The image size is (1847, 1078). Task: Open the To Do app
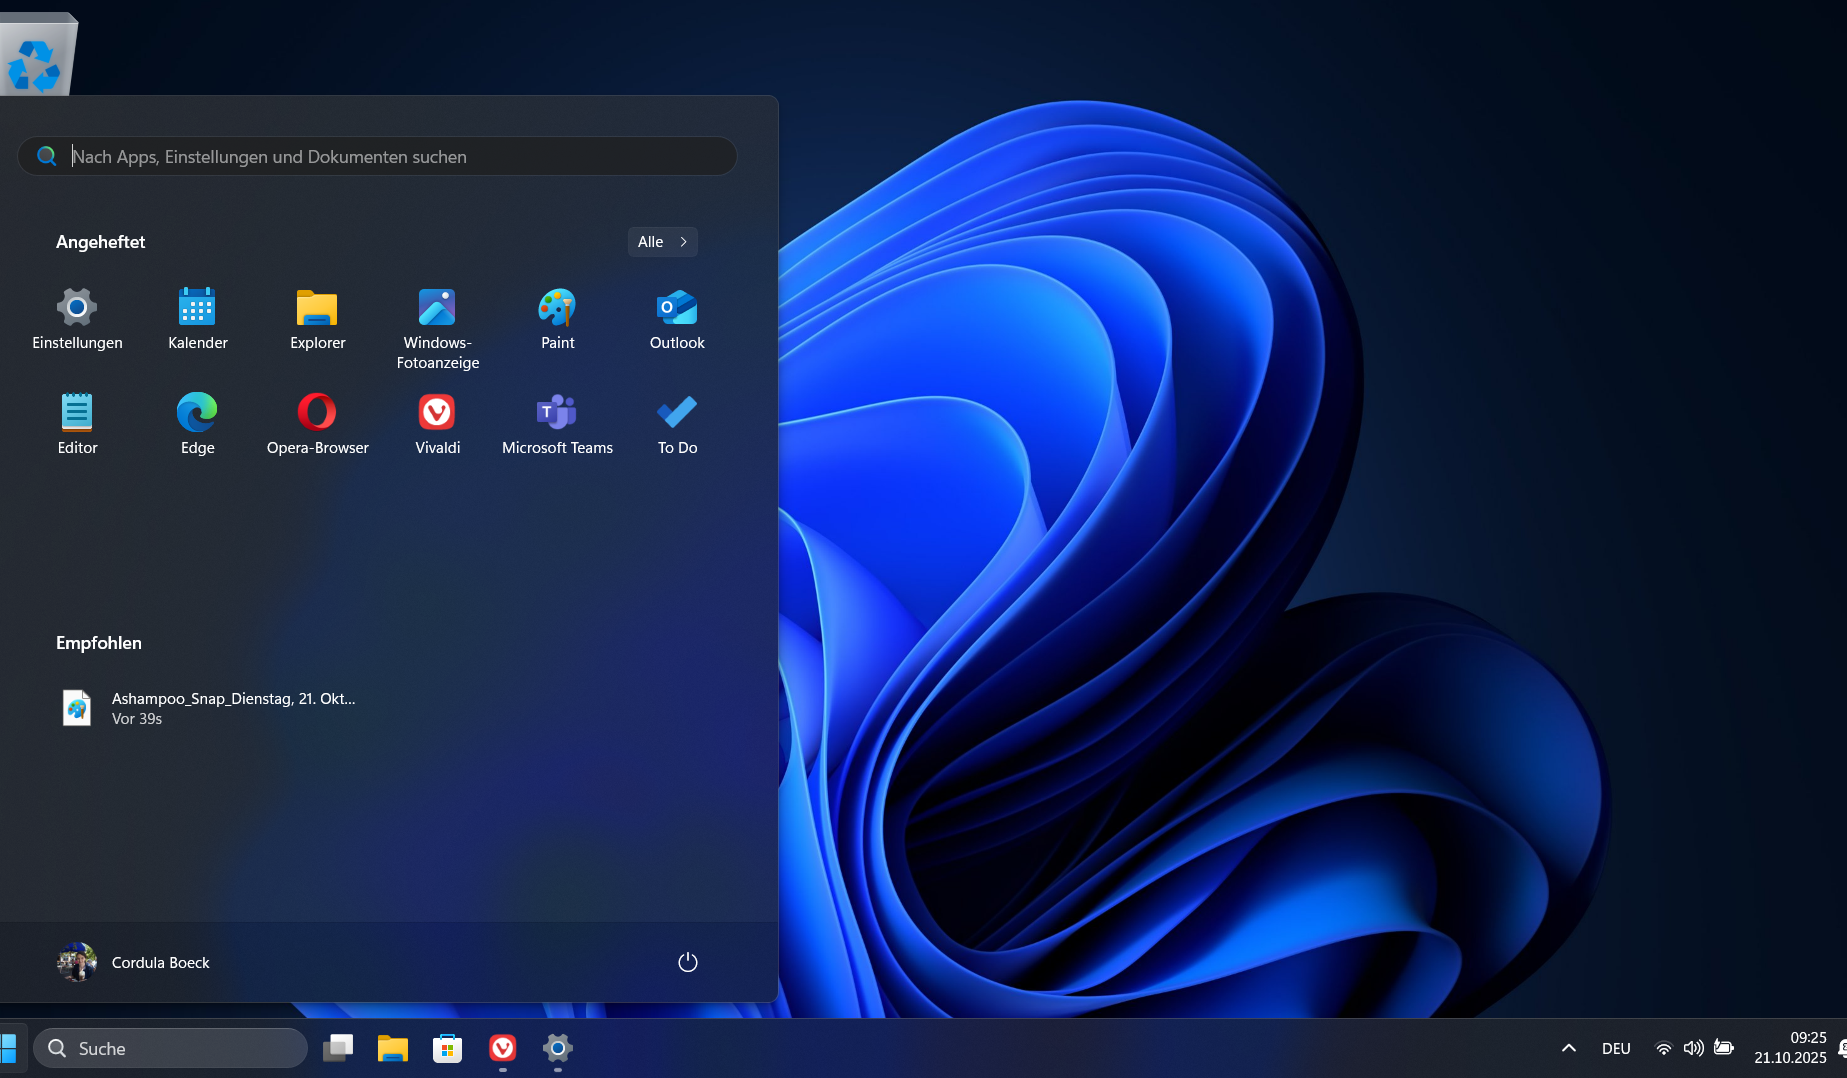677,423
